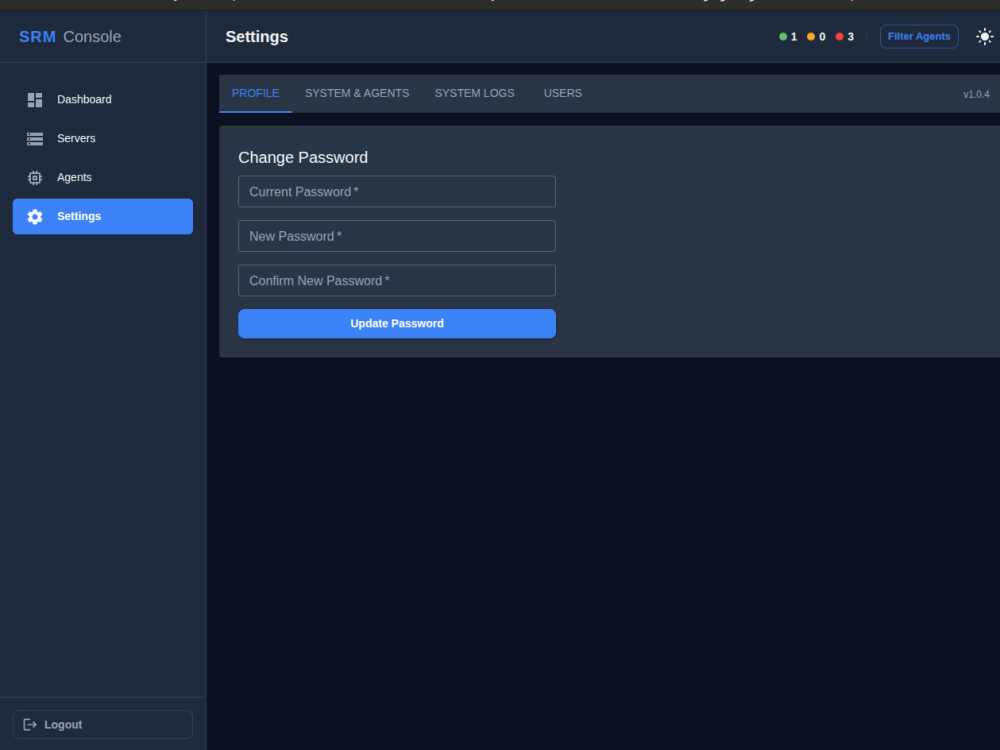Image resolution: width=1000 pixels, height=750 pixels.
Task: Open the System Logs tab
Action: click(474, 93)
